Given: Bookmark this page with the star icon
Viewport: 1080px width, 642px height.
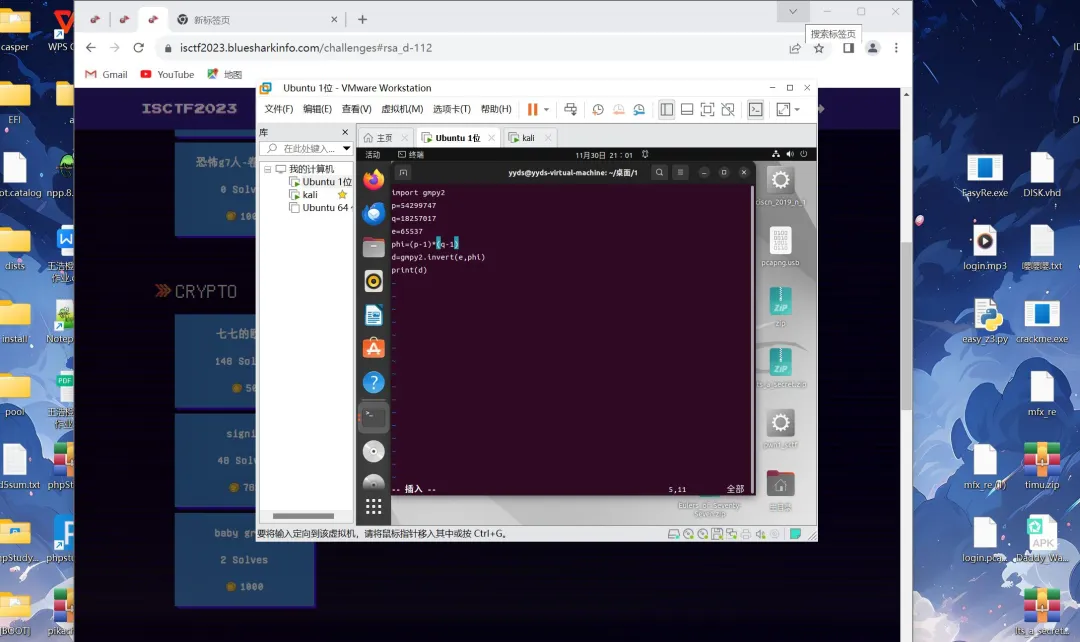Looking at the screenshot, I should tap(818, 48).
